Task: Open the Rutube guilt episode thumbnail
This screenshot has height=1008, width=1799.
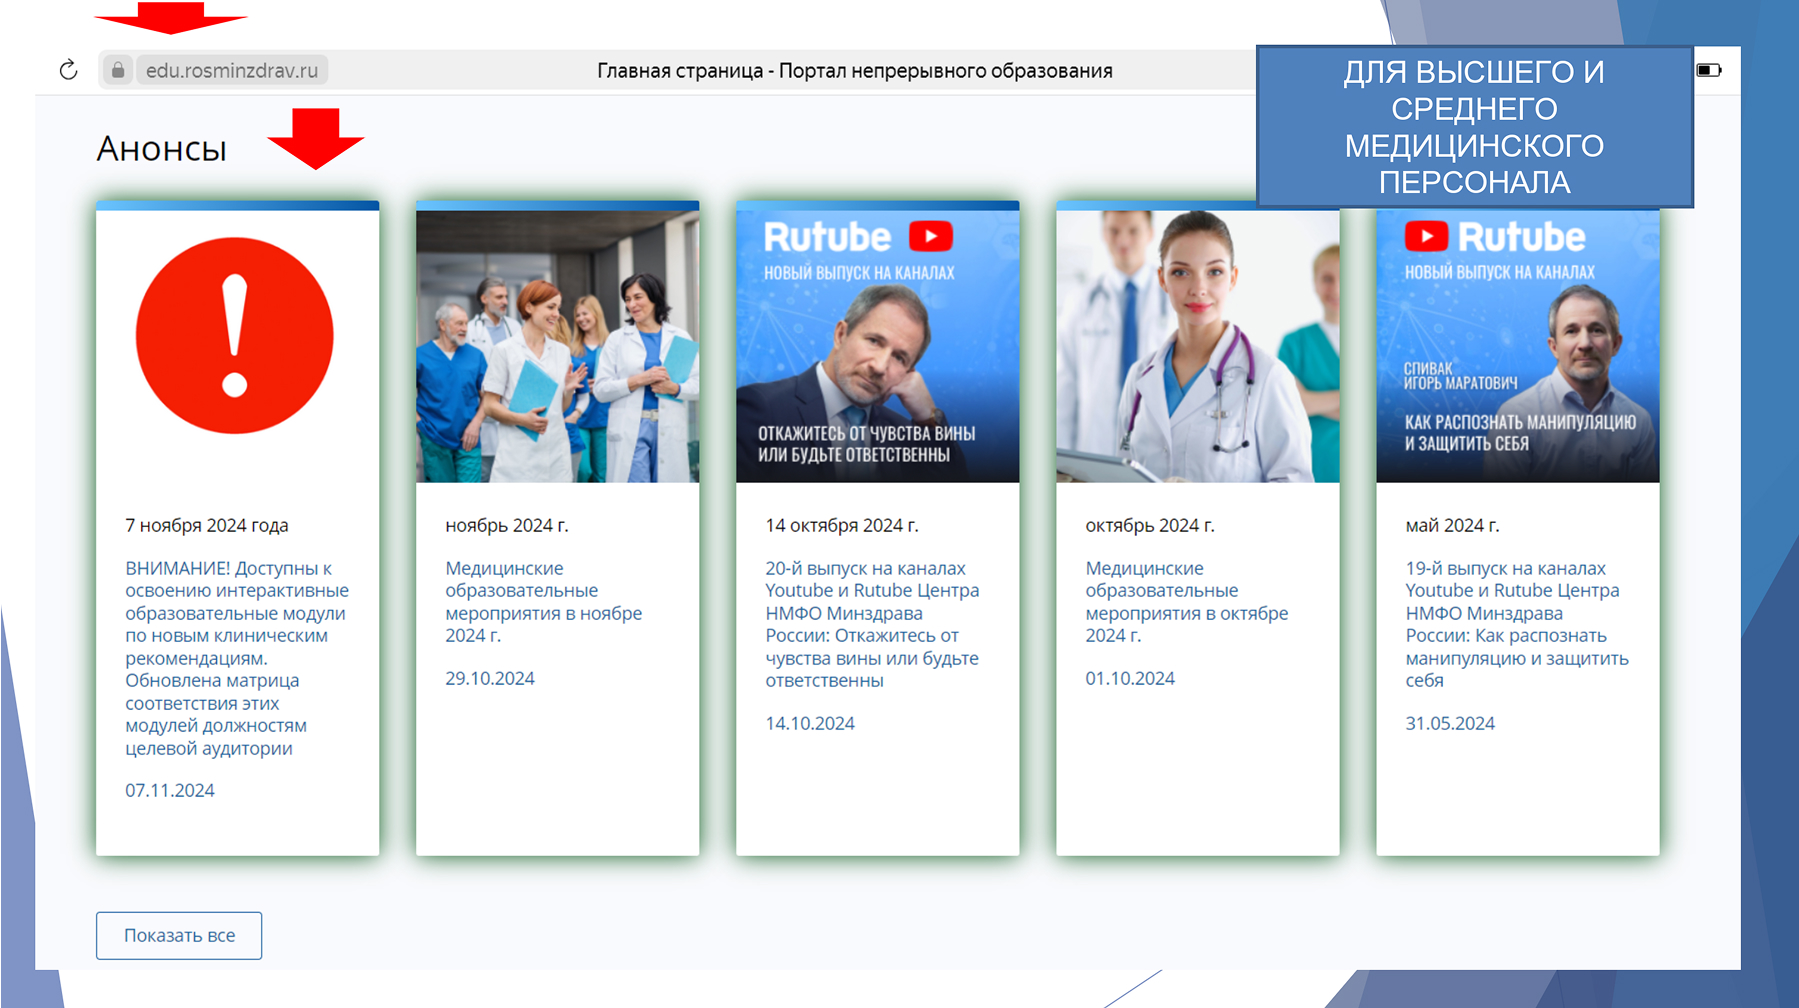Action: point(877,346)
